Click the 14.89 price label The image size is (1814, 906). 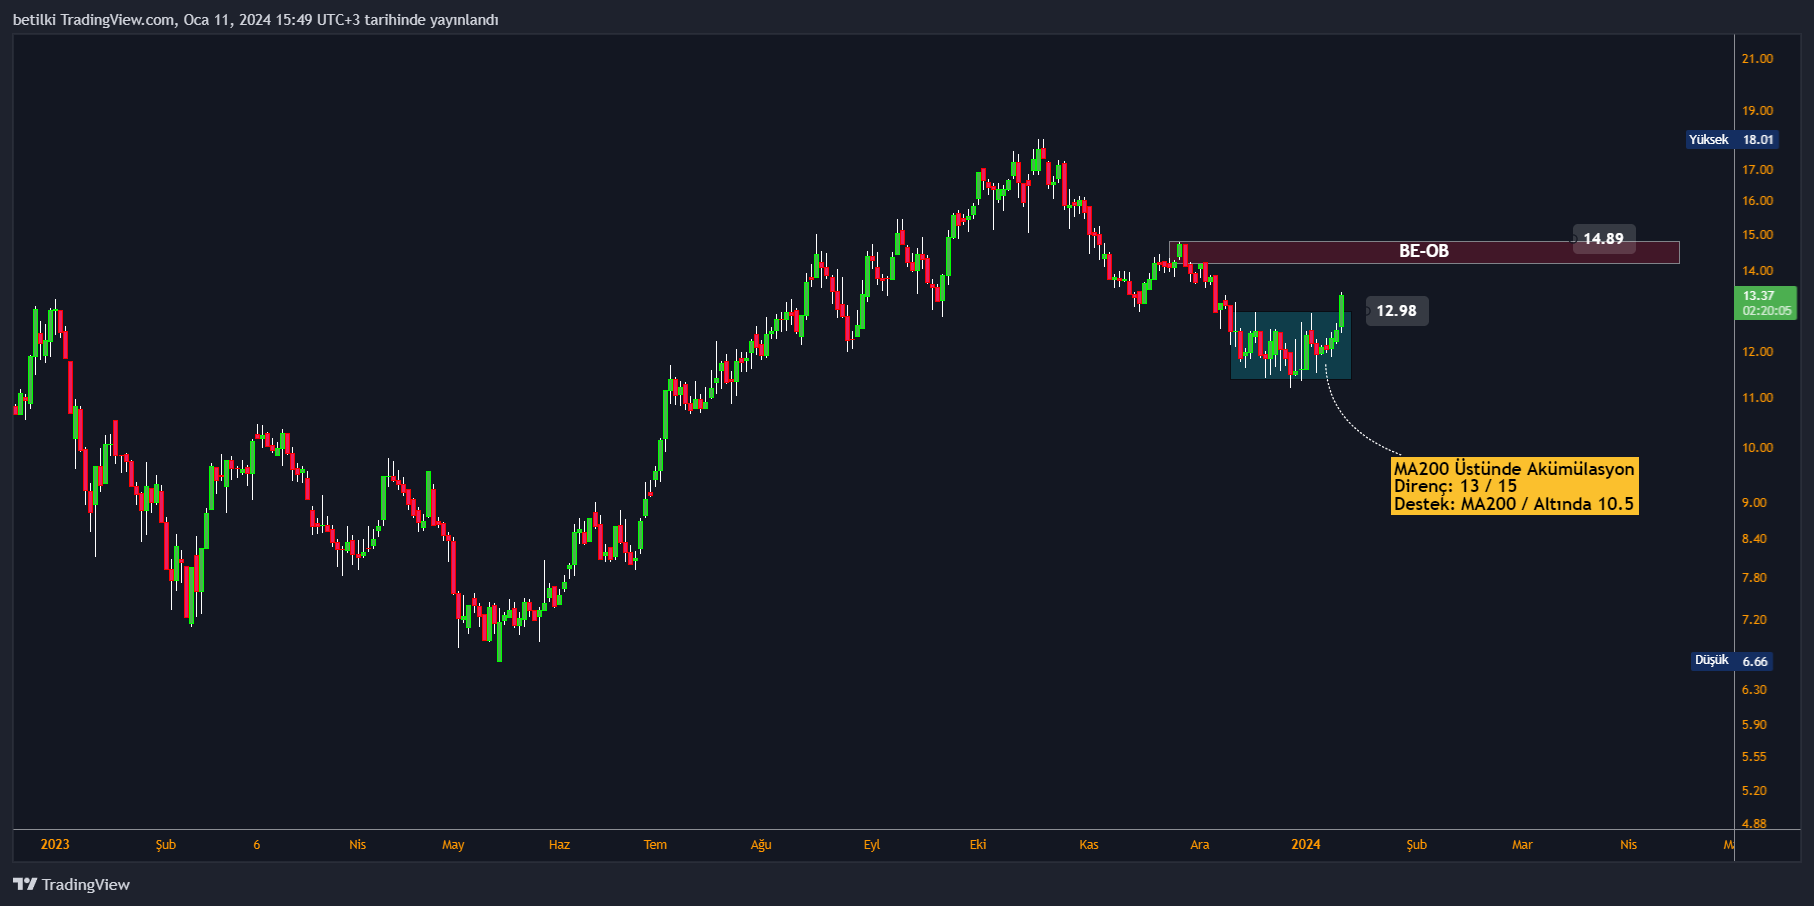(x=1603, y=239)
